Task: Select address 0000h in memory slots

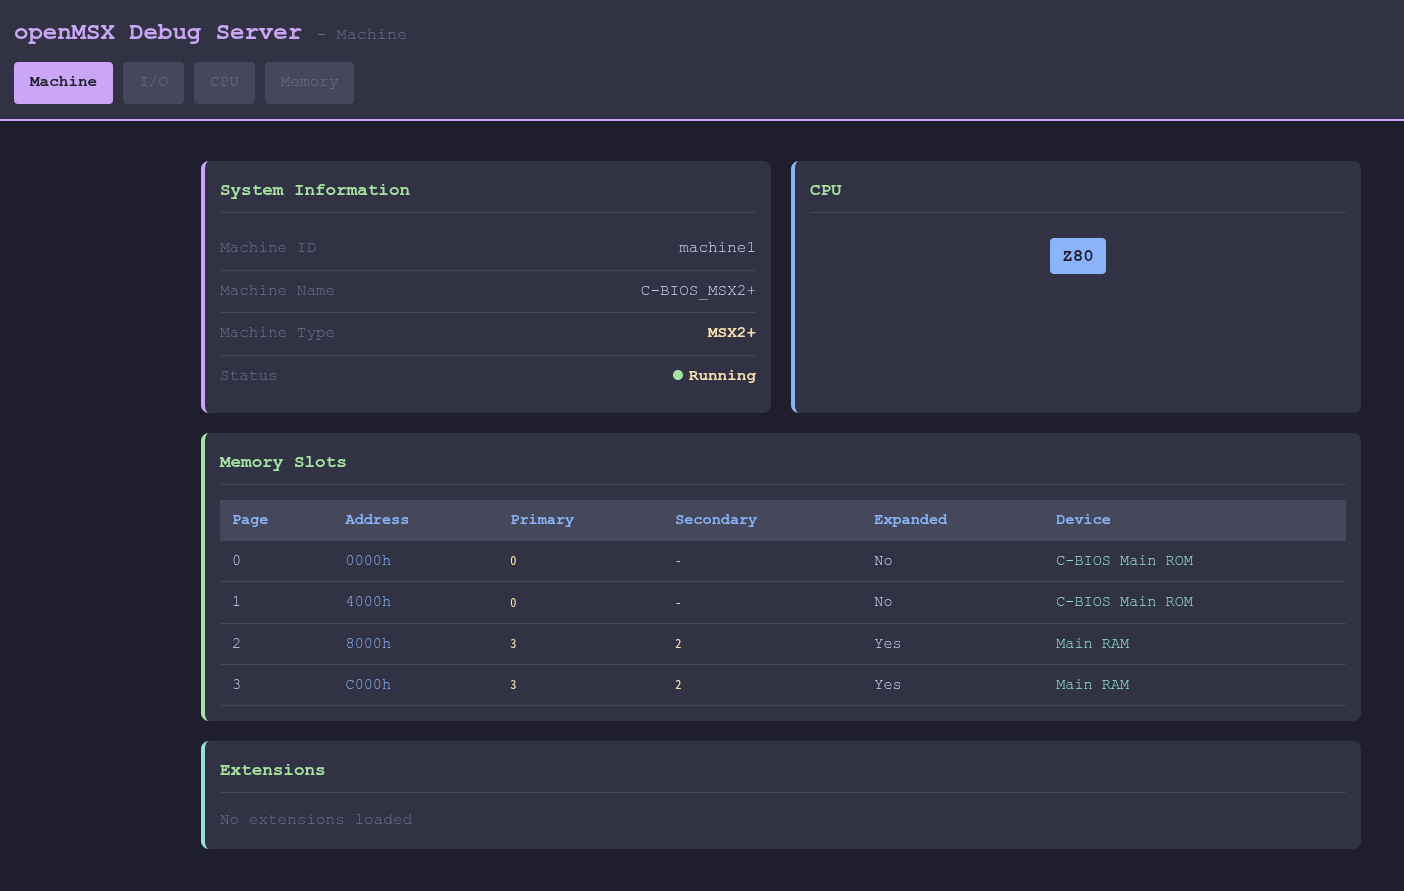Action: (x=368, y=561)
